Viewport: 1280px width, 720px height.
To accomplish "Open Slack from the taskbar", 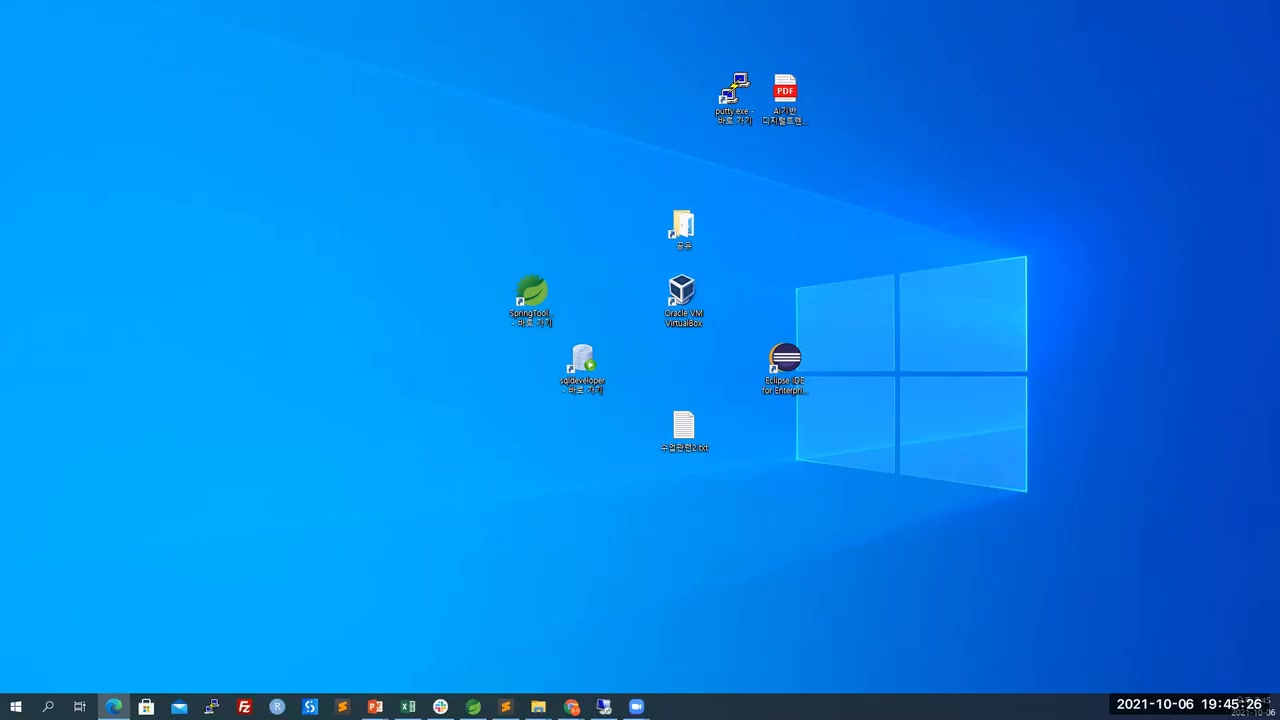I will coord(440,707).
